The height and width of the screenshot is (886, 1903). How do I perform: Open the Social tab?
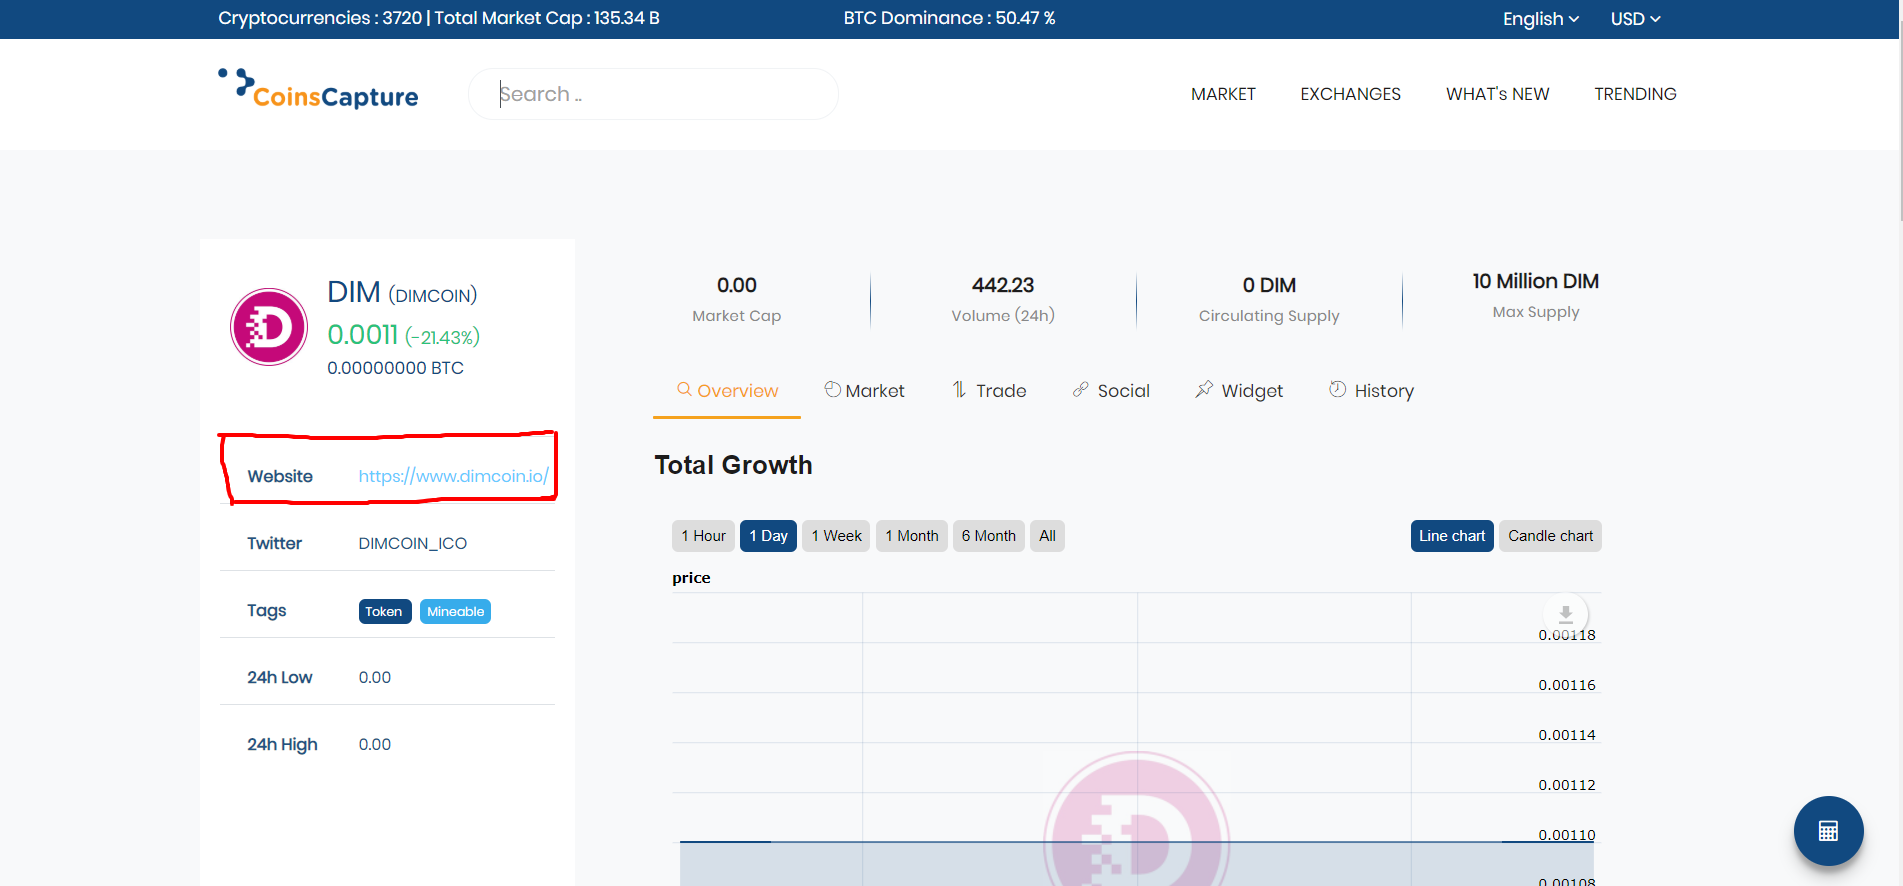(1111, 391)
